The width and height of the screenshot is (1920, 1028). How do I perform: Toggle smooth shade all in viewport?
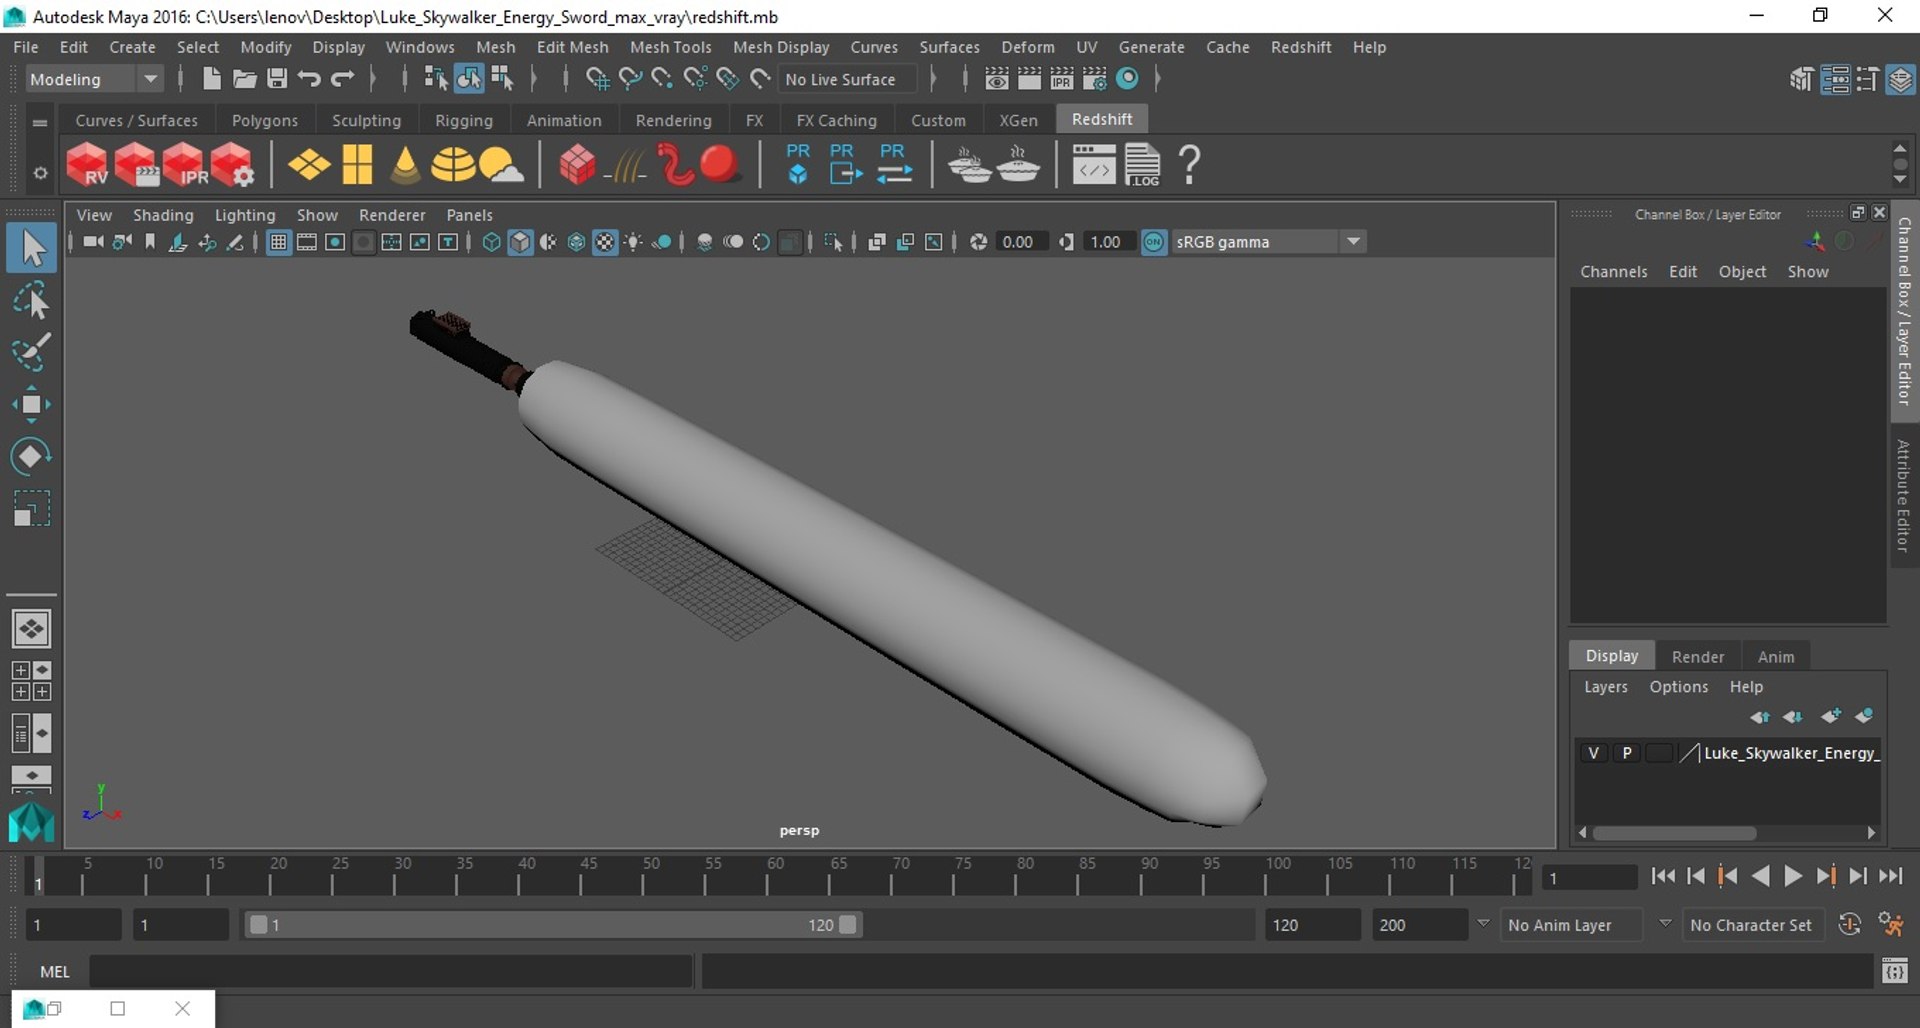click(x=520, y=242)
